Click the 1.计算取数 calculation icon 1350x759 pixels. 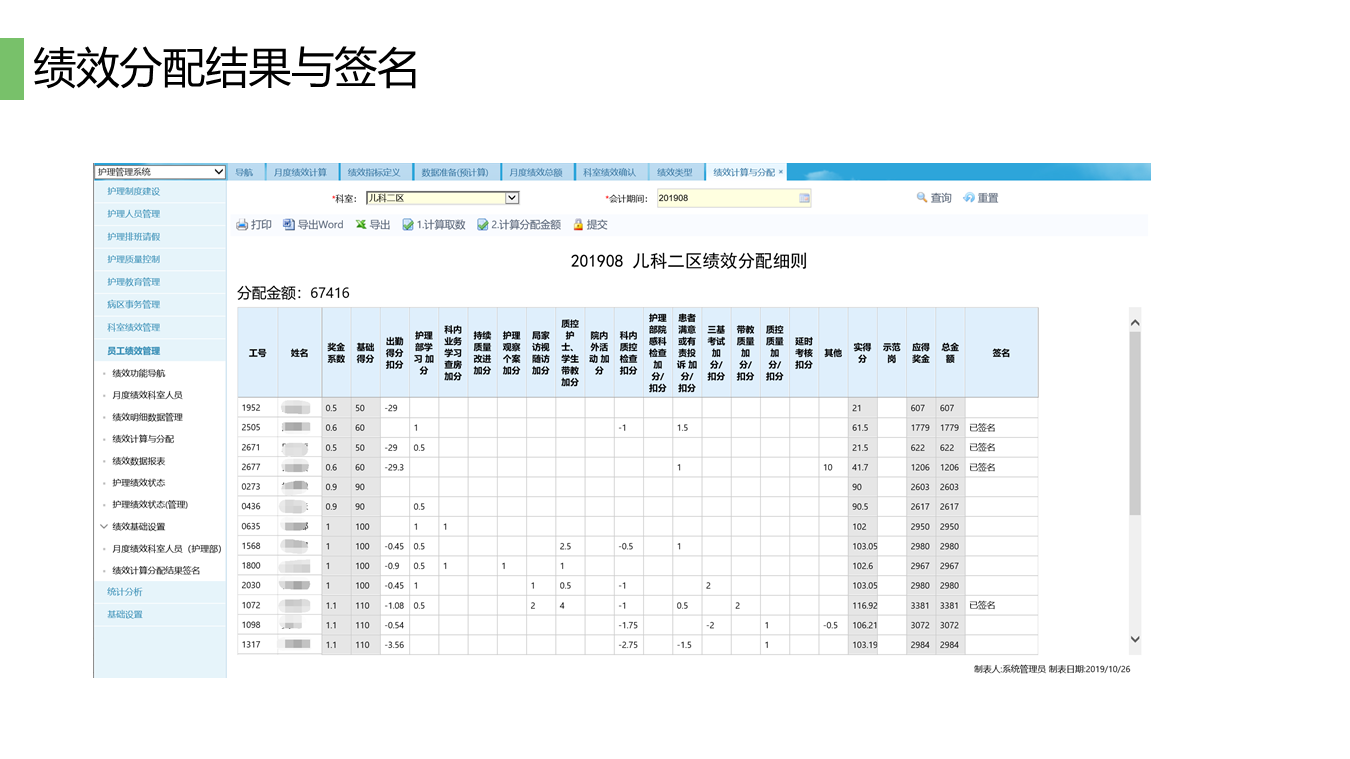click(x=409, y=224)
